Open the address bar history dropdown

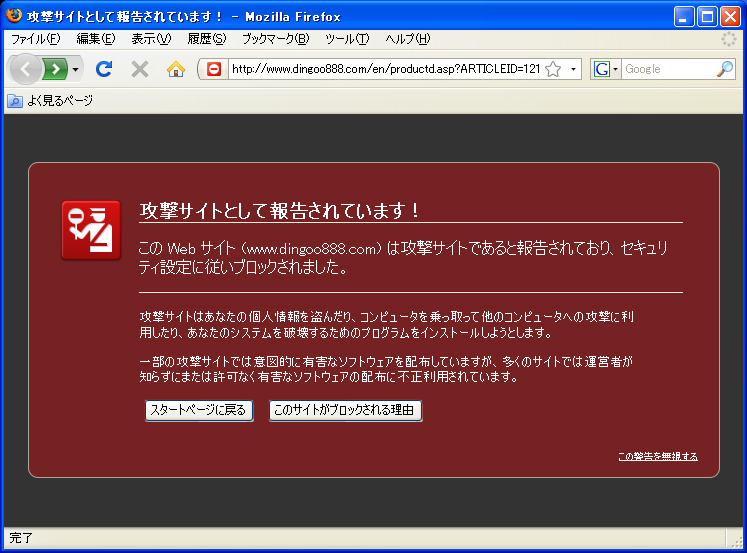coord(573,70)
